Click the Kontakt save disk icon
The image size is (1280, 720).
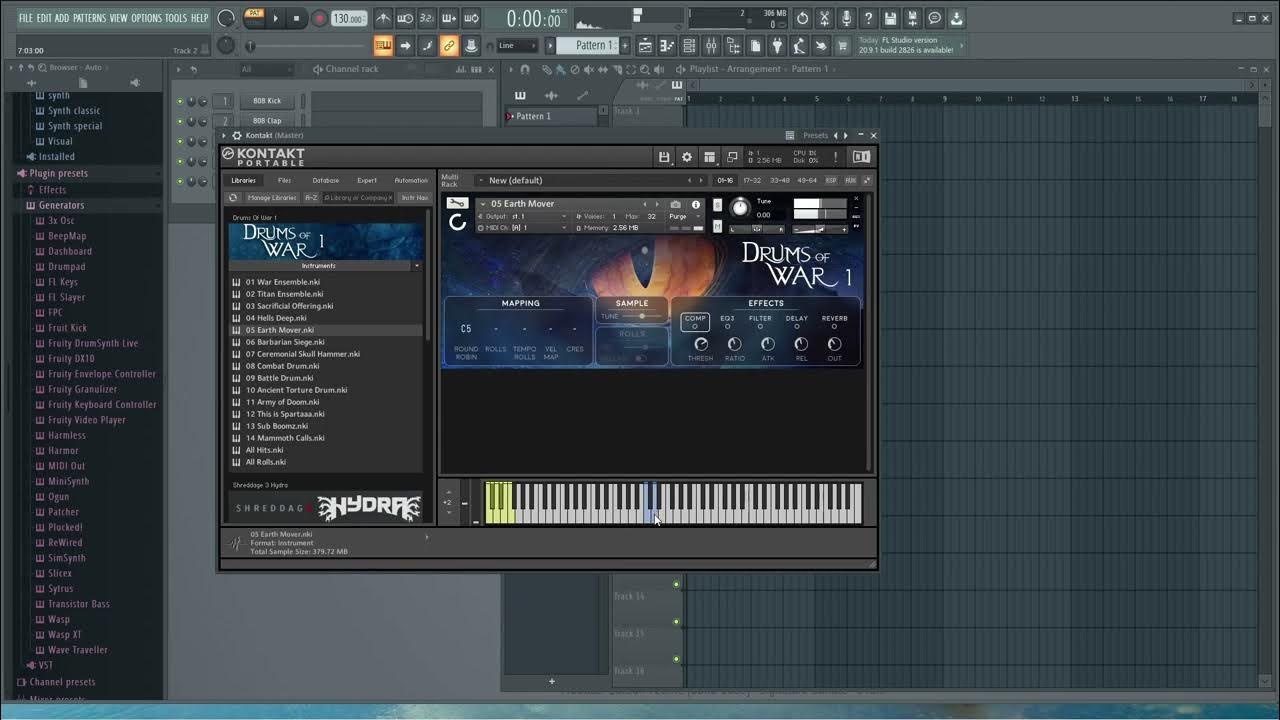(x=664, y=157)
